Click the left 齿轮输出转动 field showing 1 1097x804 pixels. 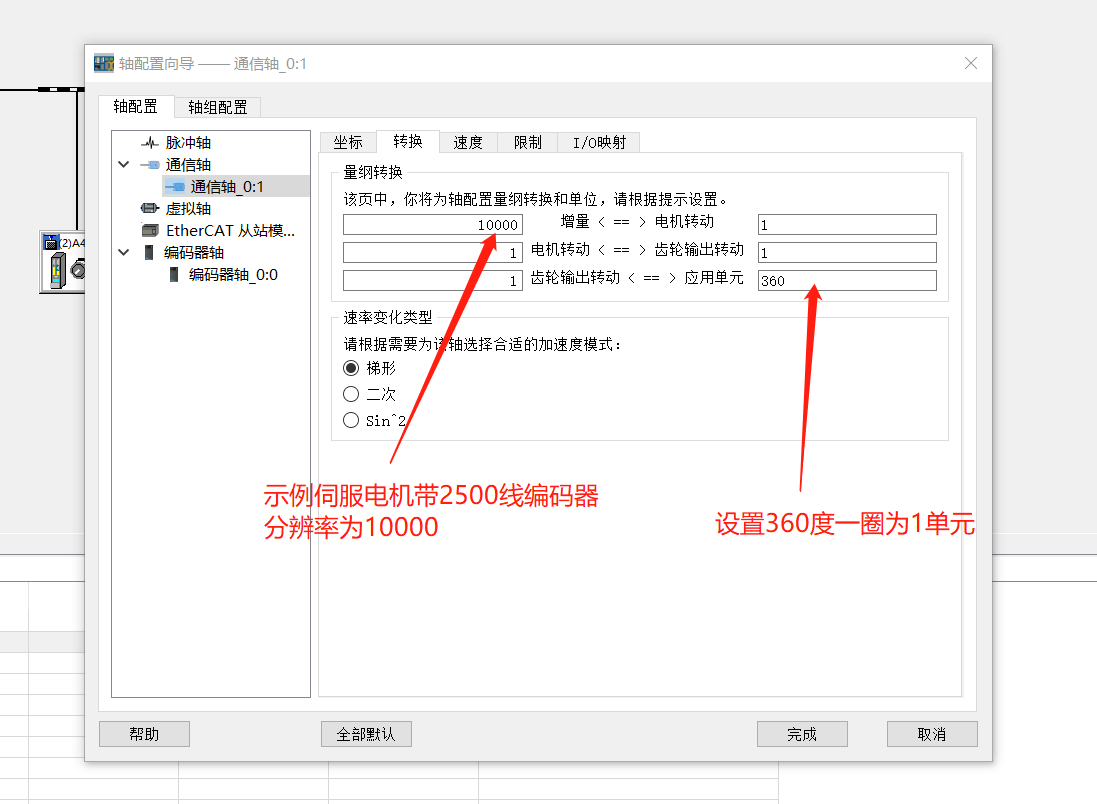coord(432,281)
